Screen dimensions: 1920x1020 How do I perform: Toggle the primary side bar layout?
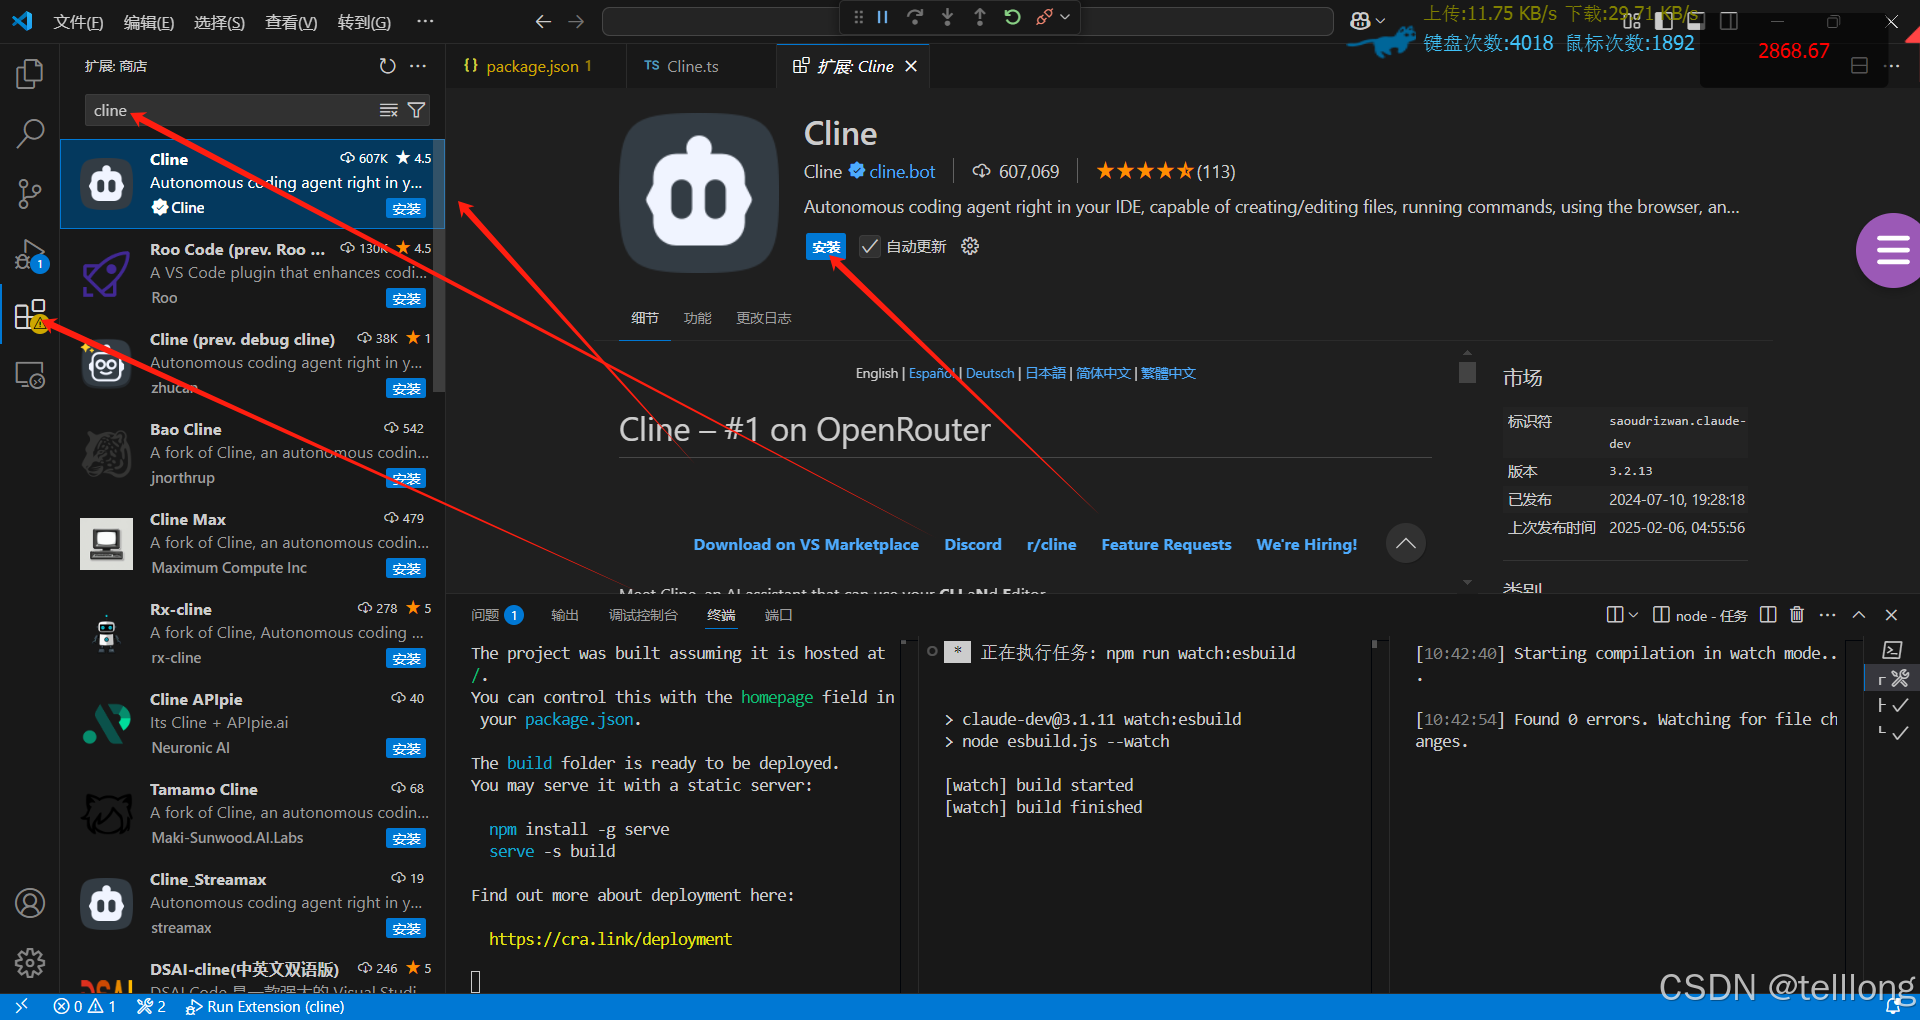[x=1664, y=21]
